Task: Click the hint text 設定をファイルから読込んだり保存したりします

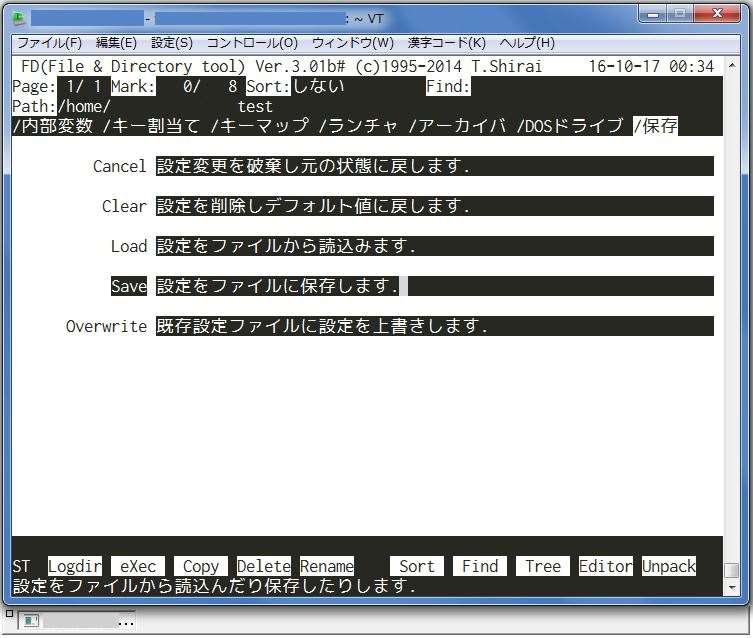Action: point(214,586)
